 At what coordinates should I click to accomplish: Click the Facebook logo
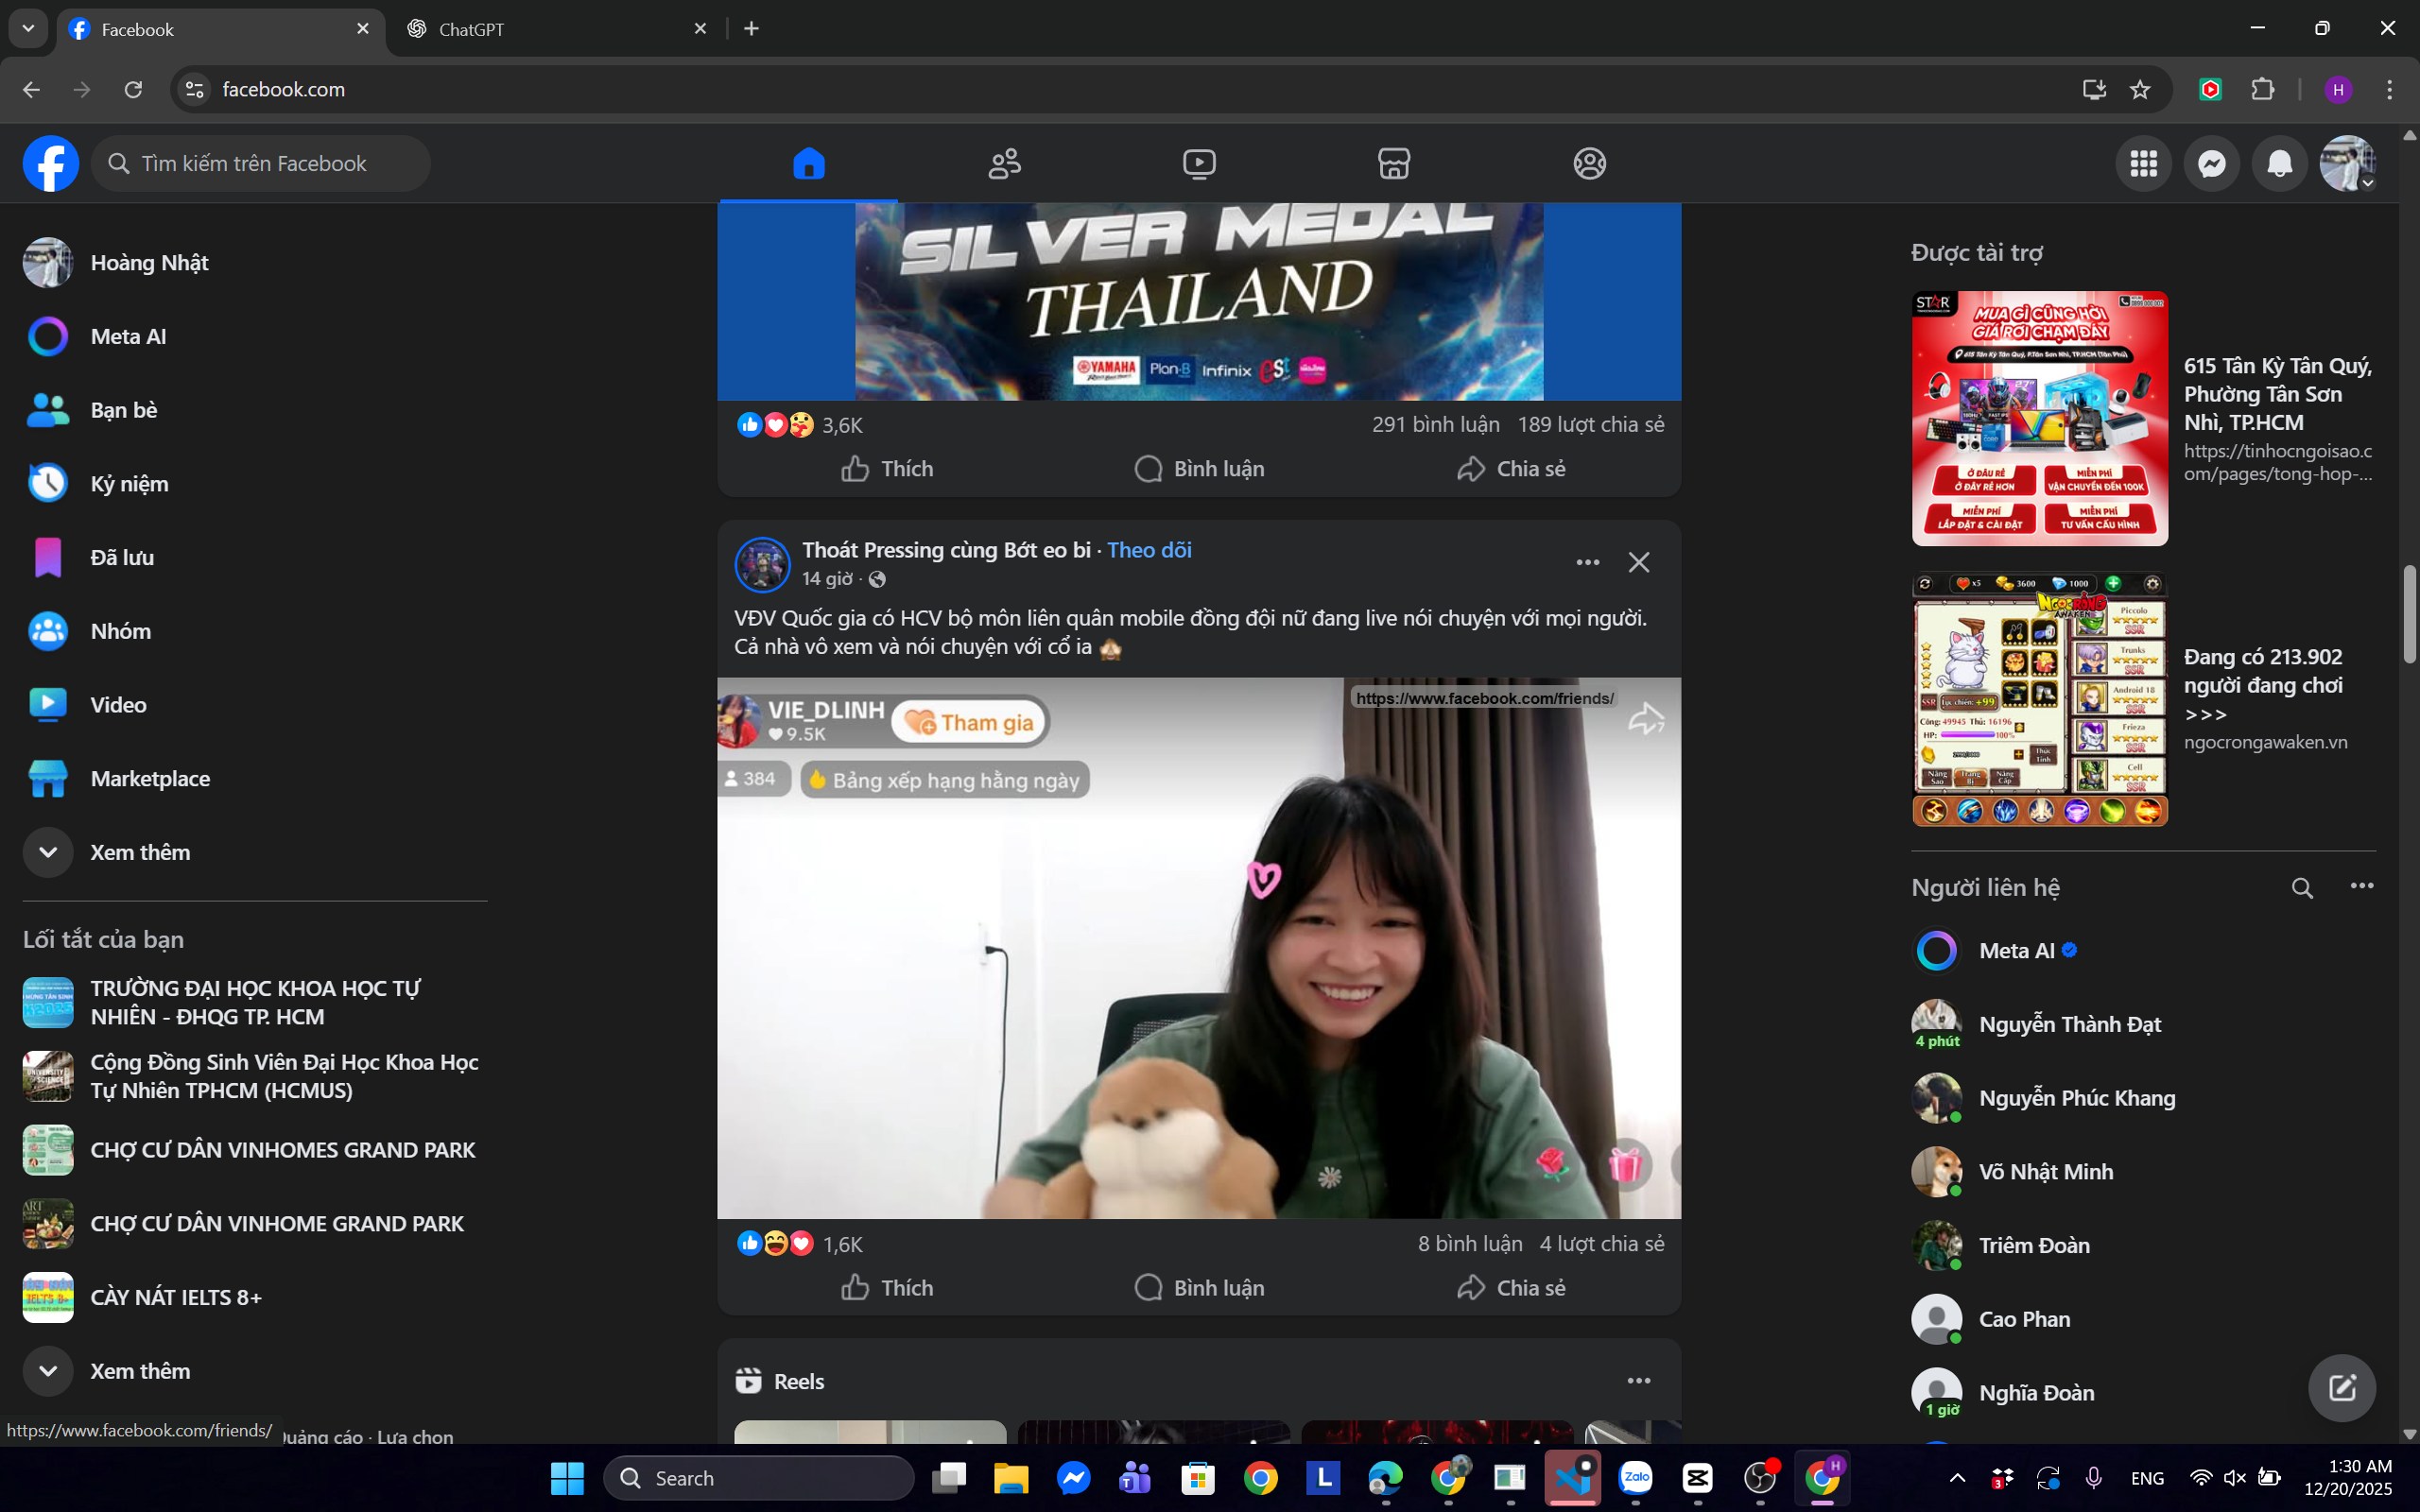tap(50, 163)
